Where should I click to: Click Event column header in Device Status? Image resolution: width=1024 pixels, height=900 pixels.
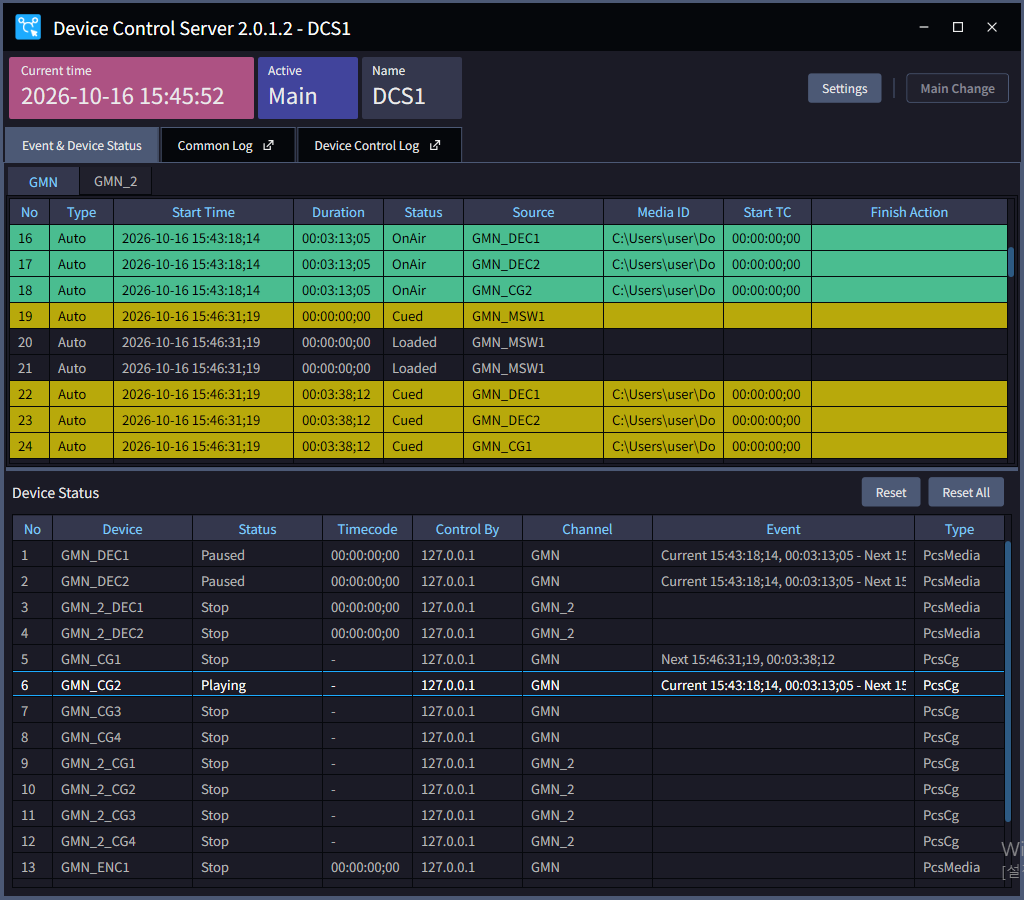tap(783, 529)
